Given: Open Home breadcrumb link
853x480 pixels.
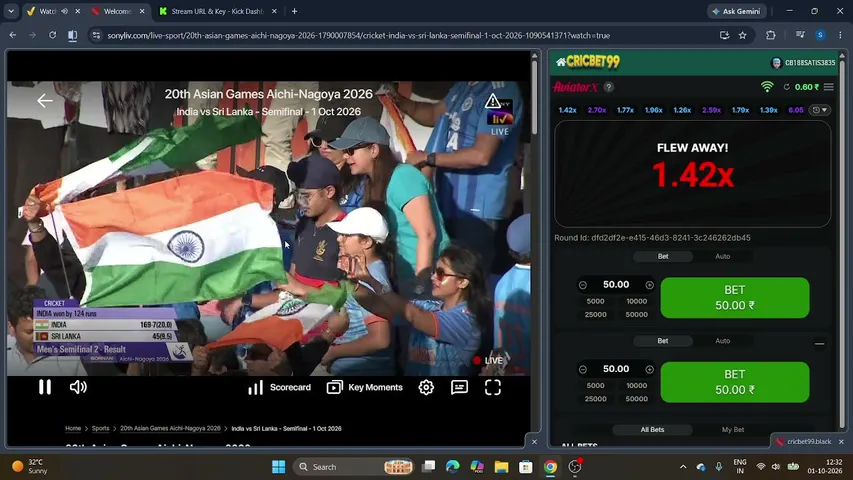Looking at the screenshot, I should pos(73,428).
